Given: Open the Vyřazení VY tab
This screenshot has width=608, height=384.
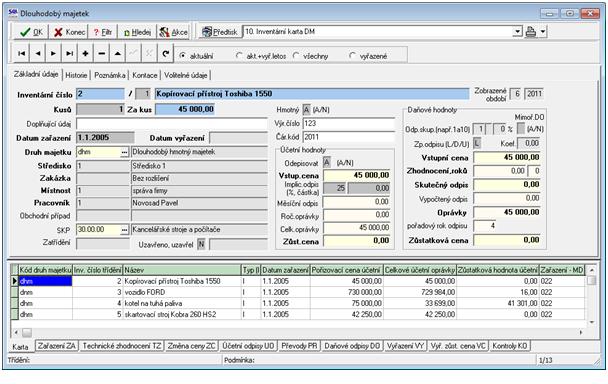Looking at the screenshot, I should tap(406, 346).
